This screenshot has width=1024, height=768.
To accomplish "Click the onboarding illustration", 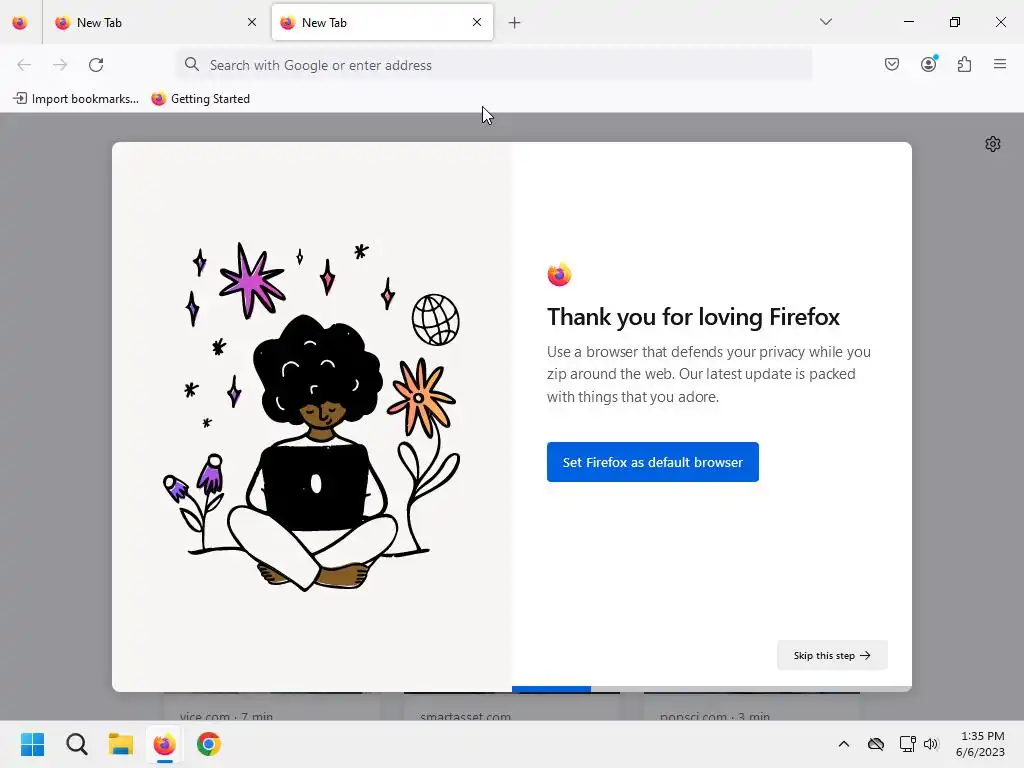I will [x=312, y=417].
